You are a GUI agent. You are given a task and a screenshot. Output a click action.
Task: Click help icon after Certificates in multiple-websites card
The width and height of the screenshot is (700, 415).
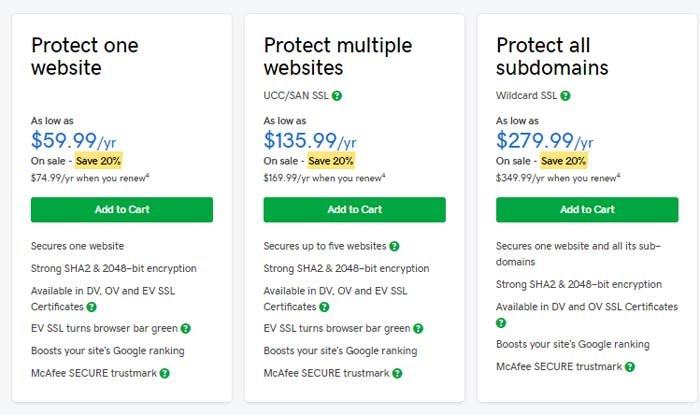tap(325, 307)
